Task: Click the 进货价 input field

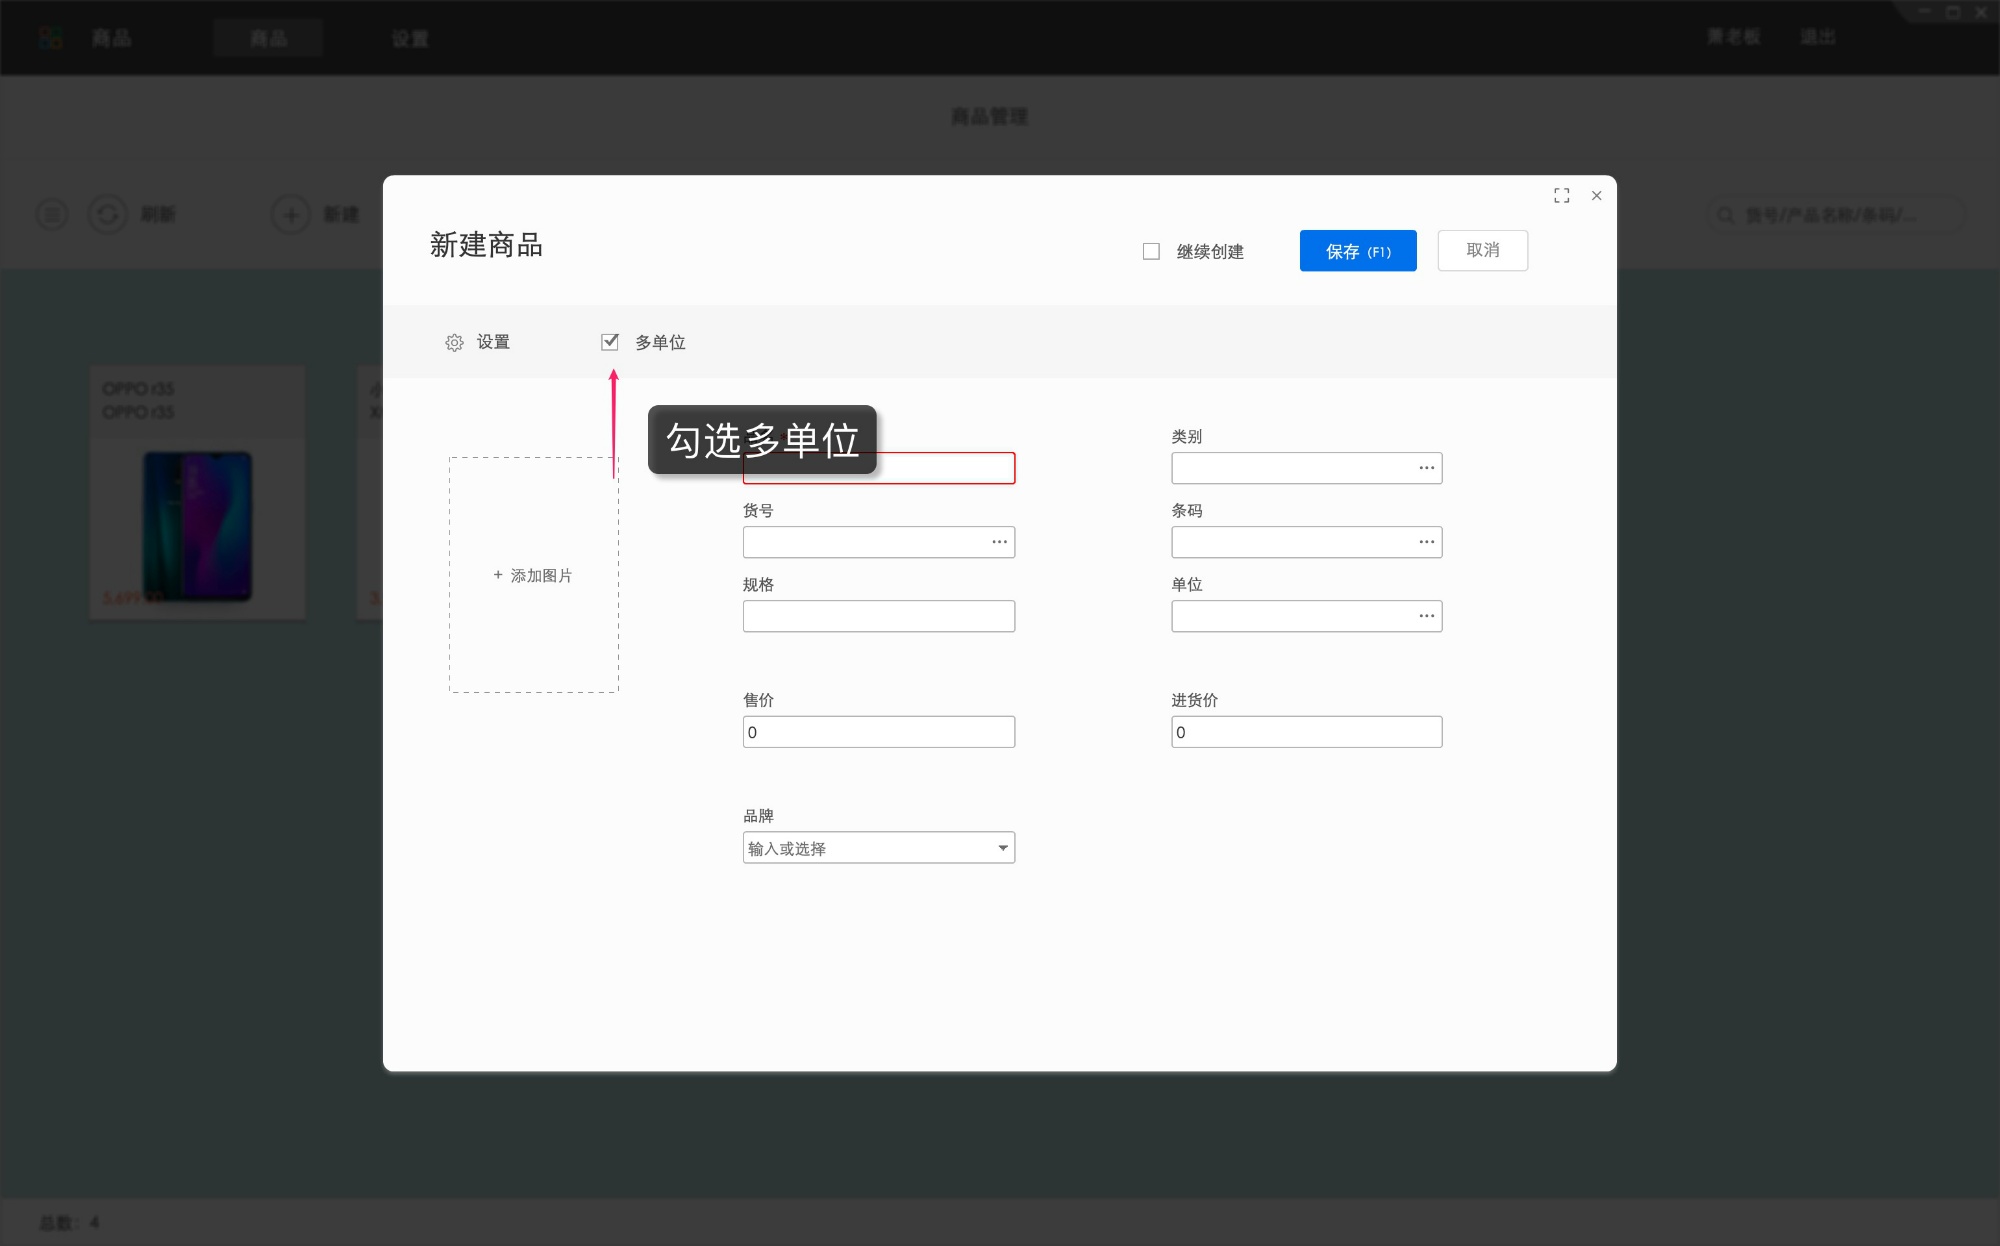Action: click(1306, 732)
